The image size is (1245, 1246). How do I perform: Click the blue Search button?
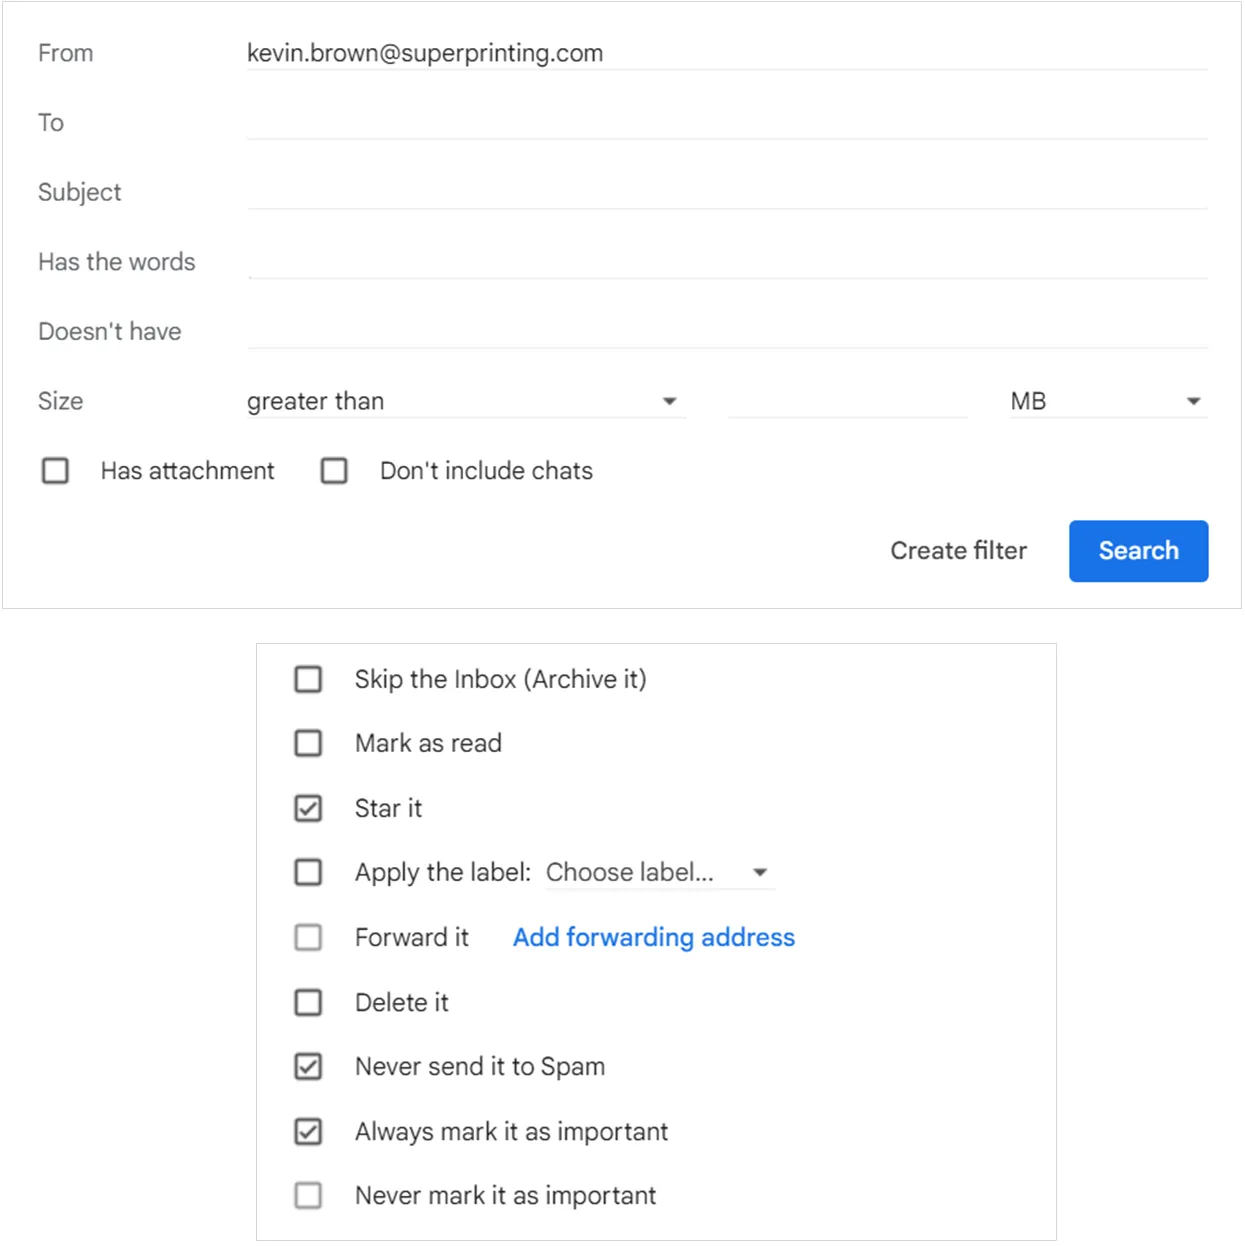tap(1138, 551)
